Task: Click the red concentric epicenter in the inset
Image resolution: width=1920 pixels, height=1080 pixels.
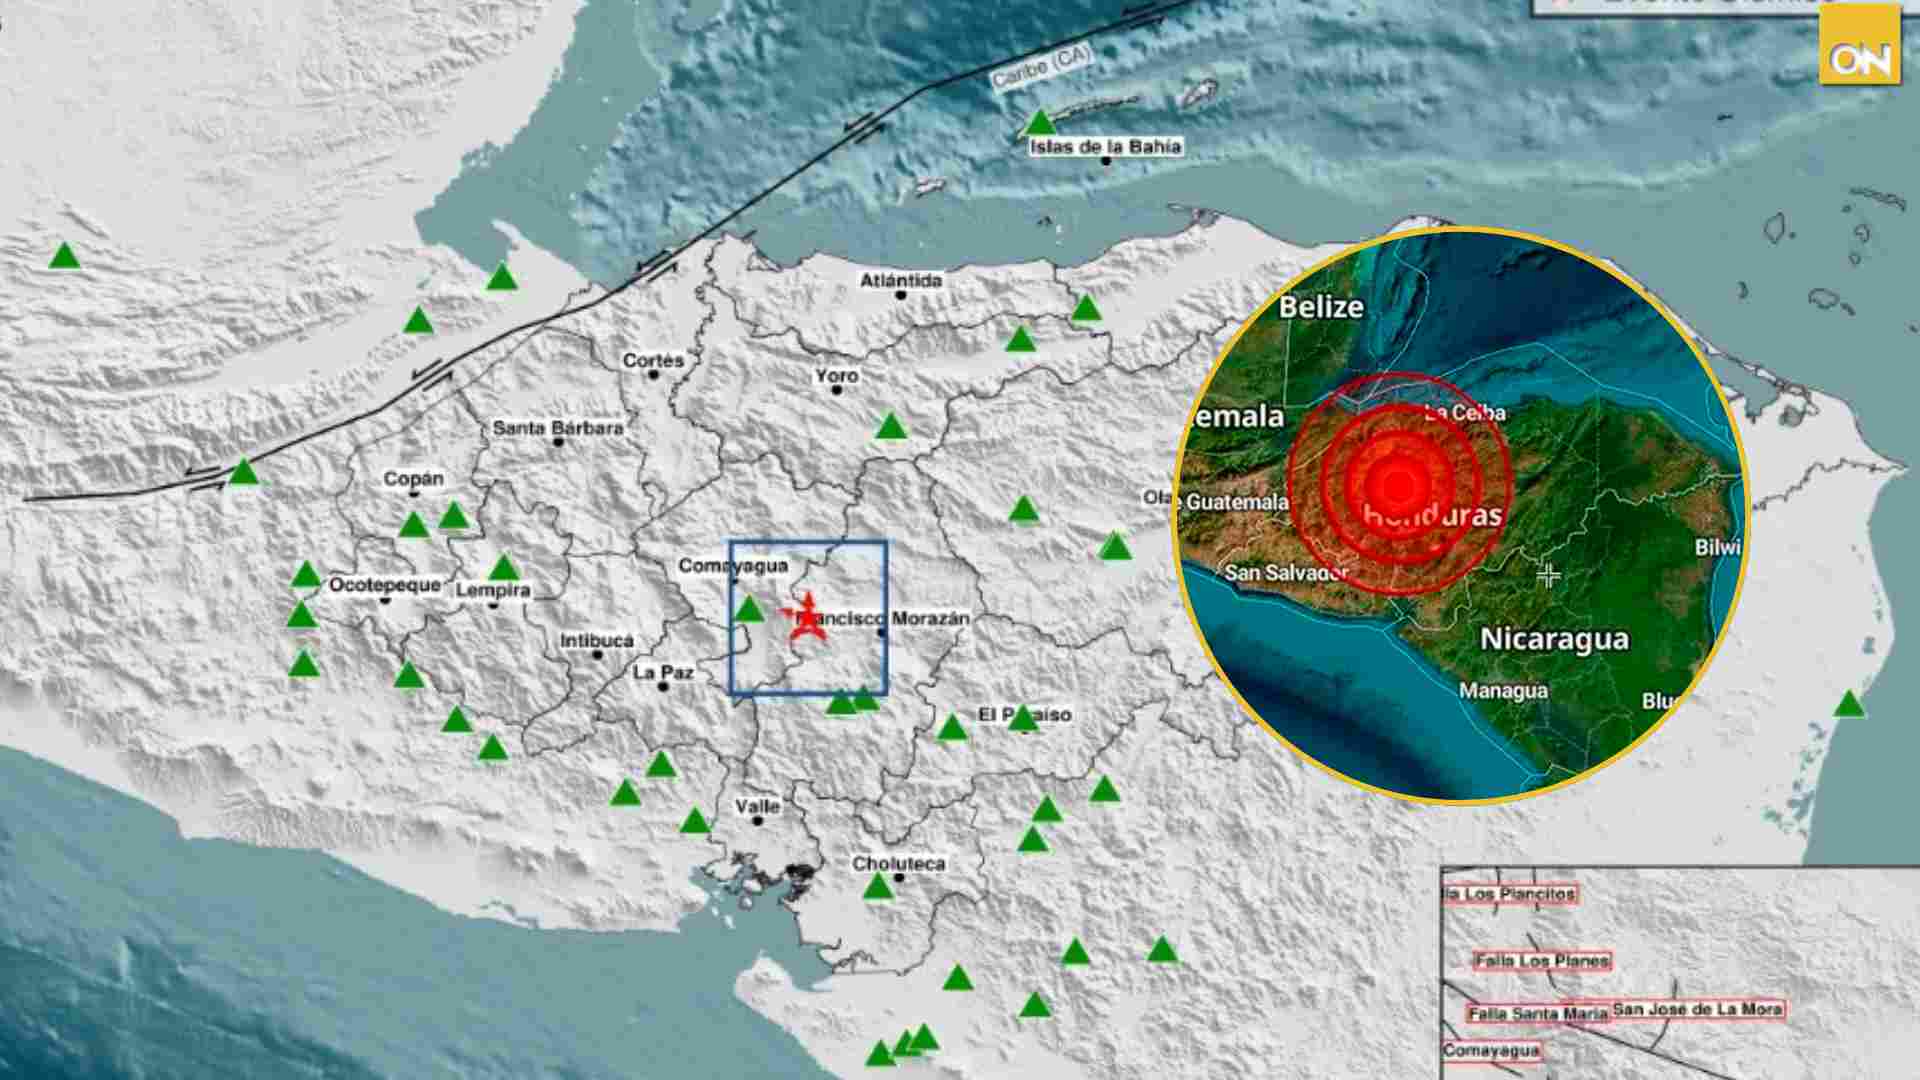Action: (x=1398, y=485)
